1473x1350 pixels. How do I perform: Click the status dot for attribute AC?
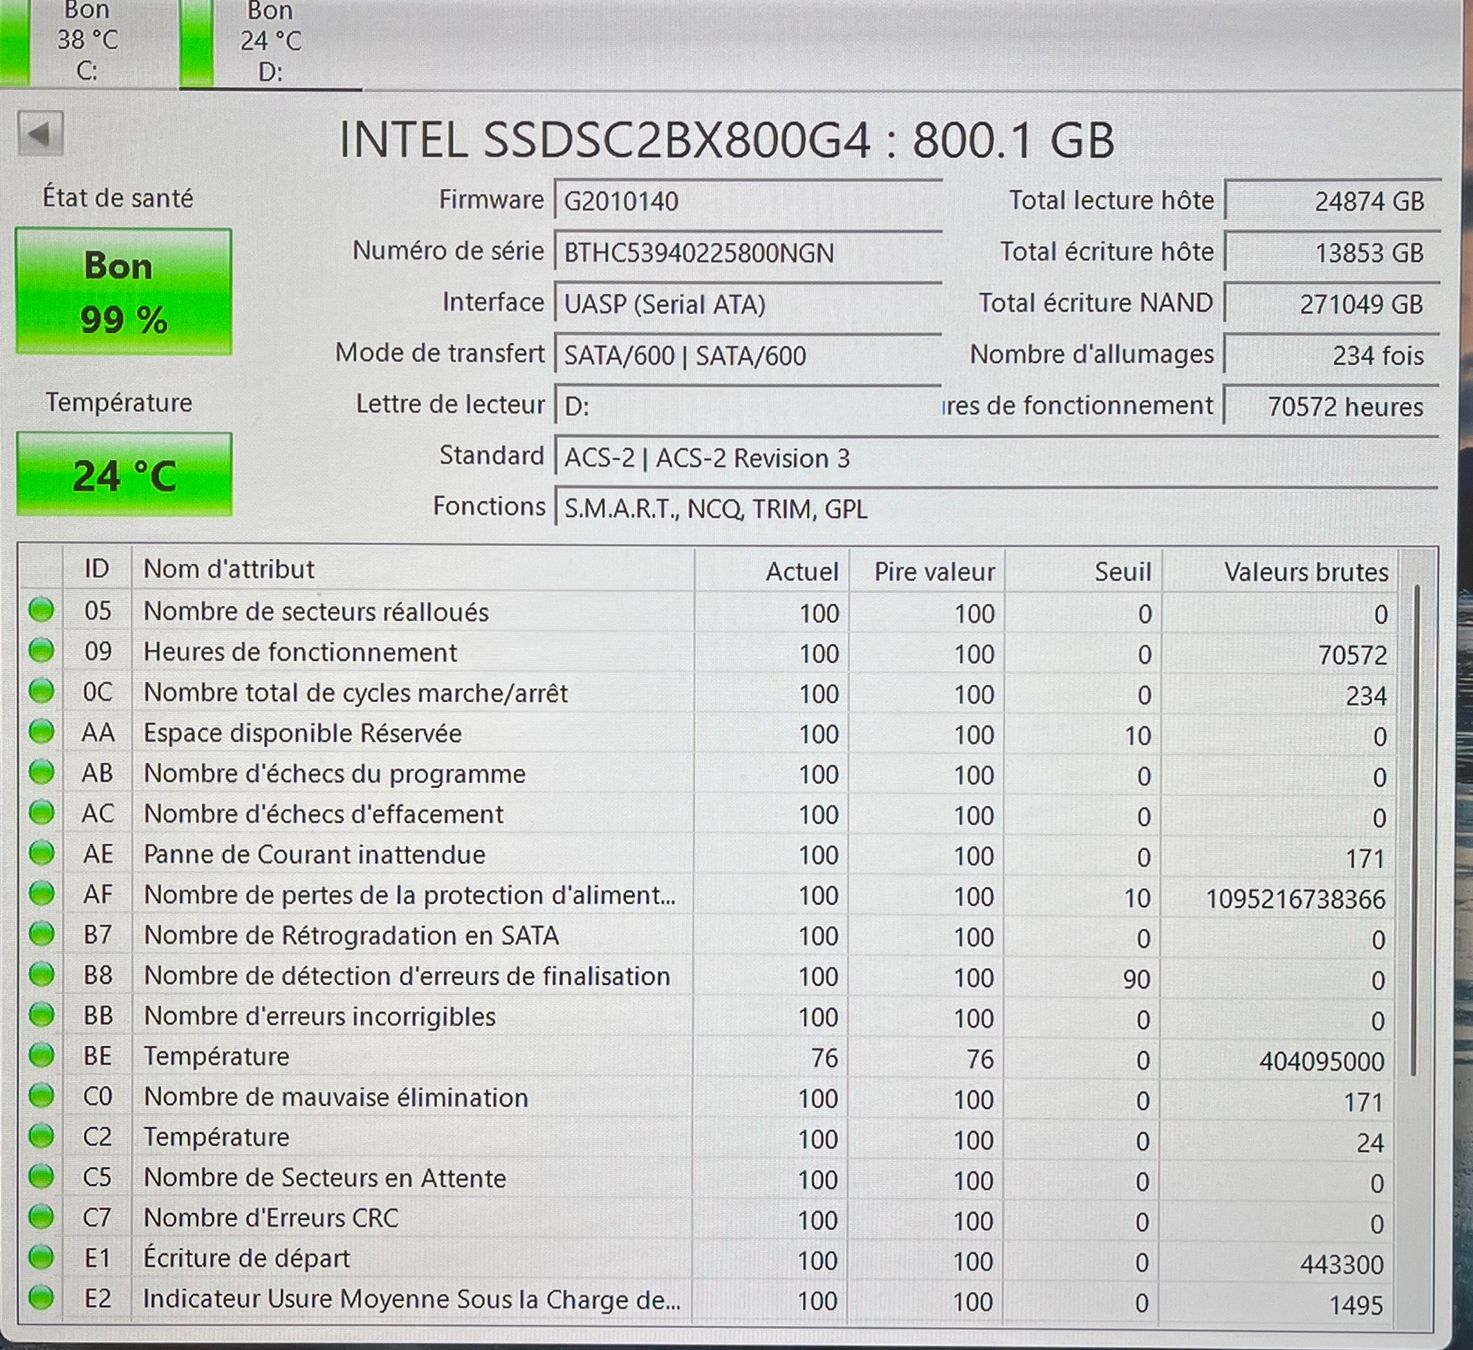41,813
